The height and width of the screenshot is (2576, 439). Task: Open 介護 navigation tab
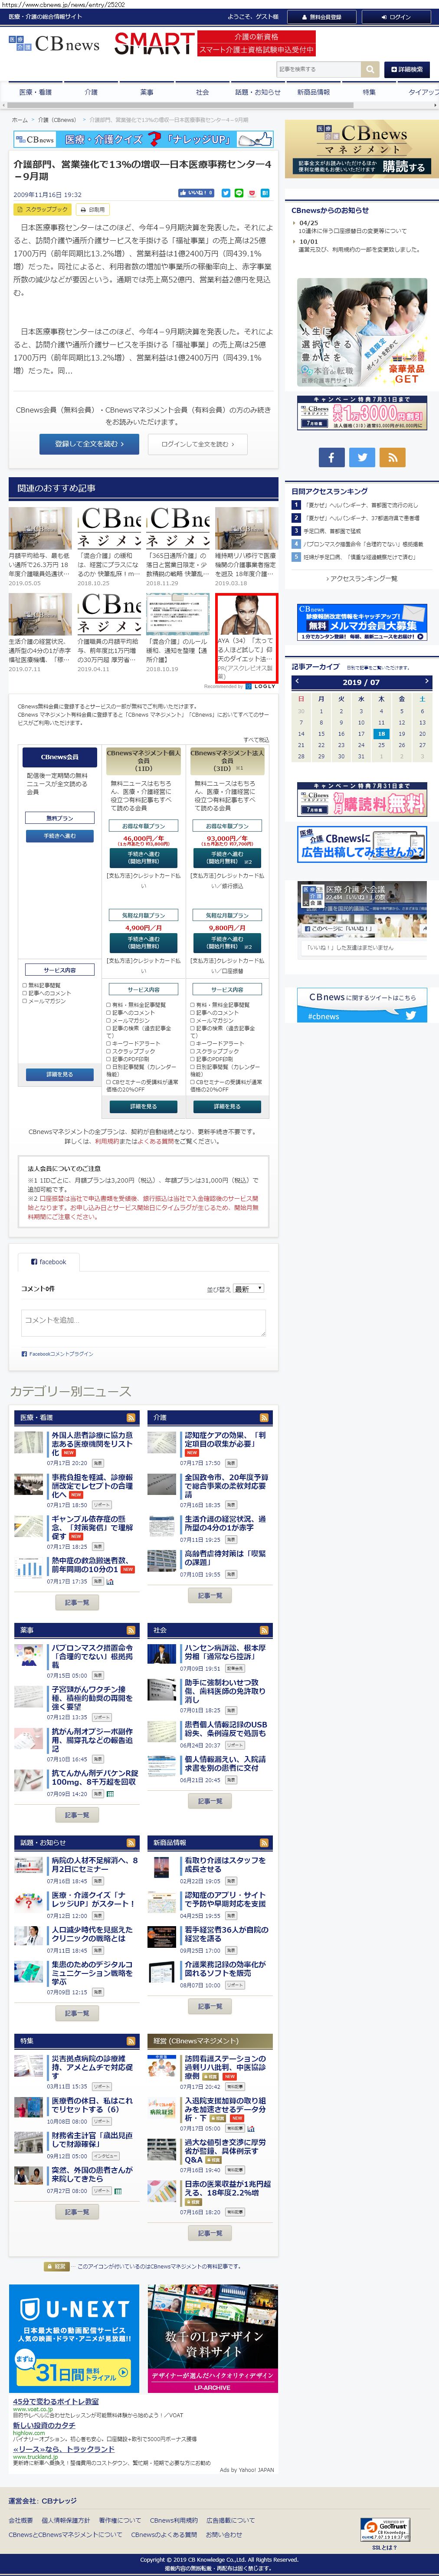tap(91, 92)
